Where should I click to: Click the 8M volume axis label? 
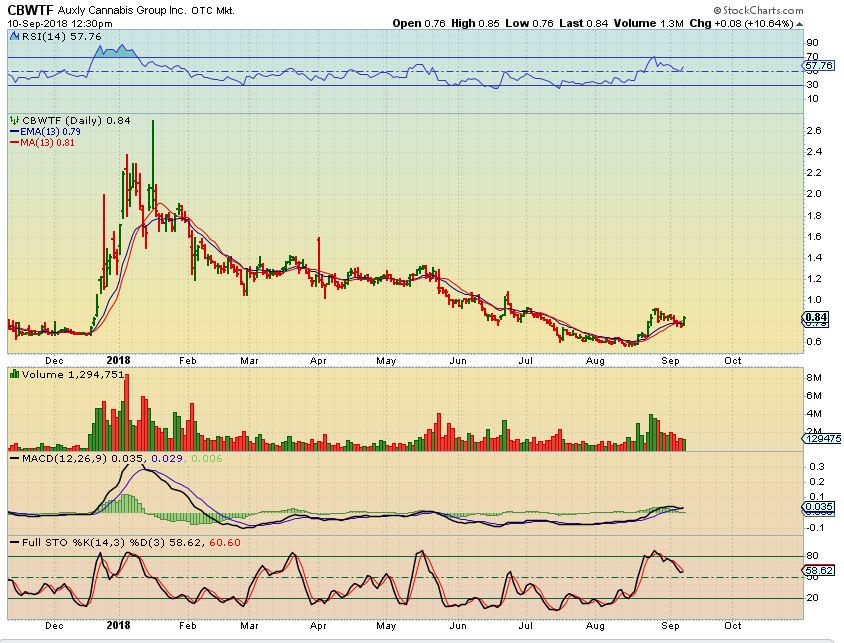pyautogui.click(x=814, y=378)
